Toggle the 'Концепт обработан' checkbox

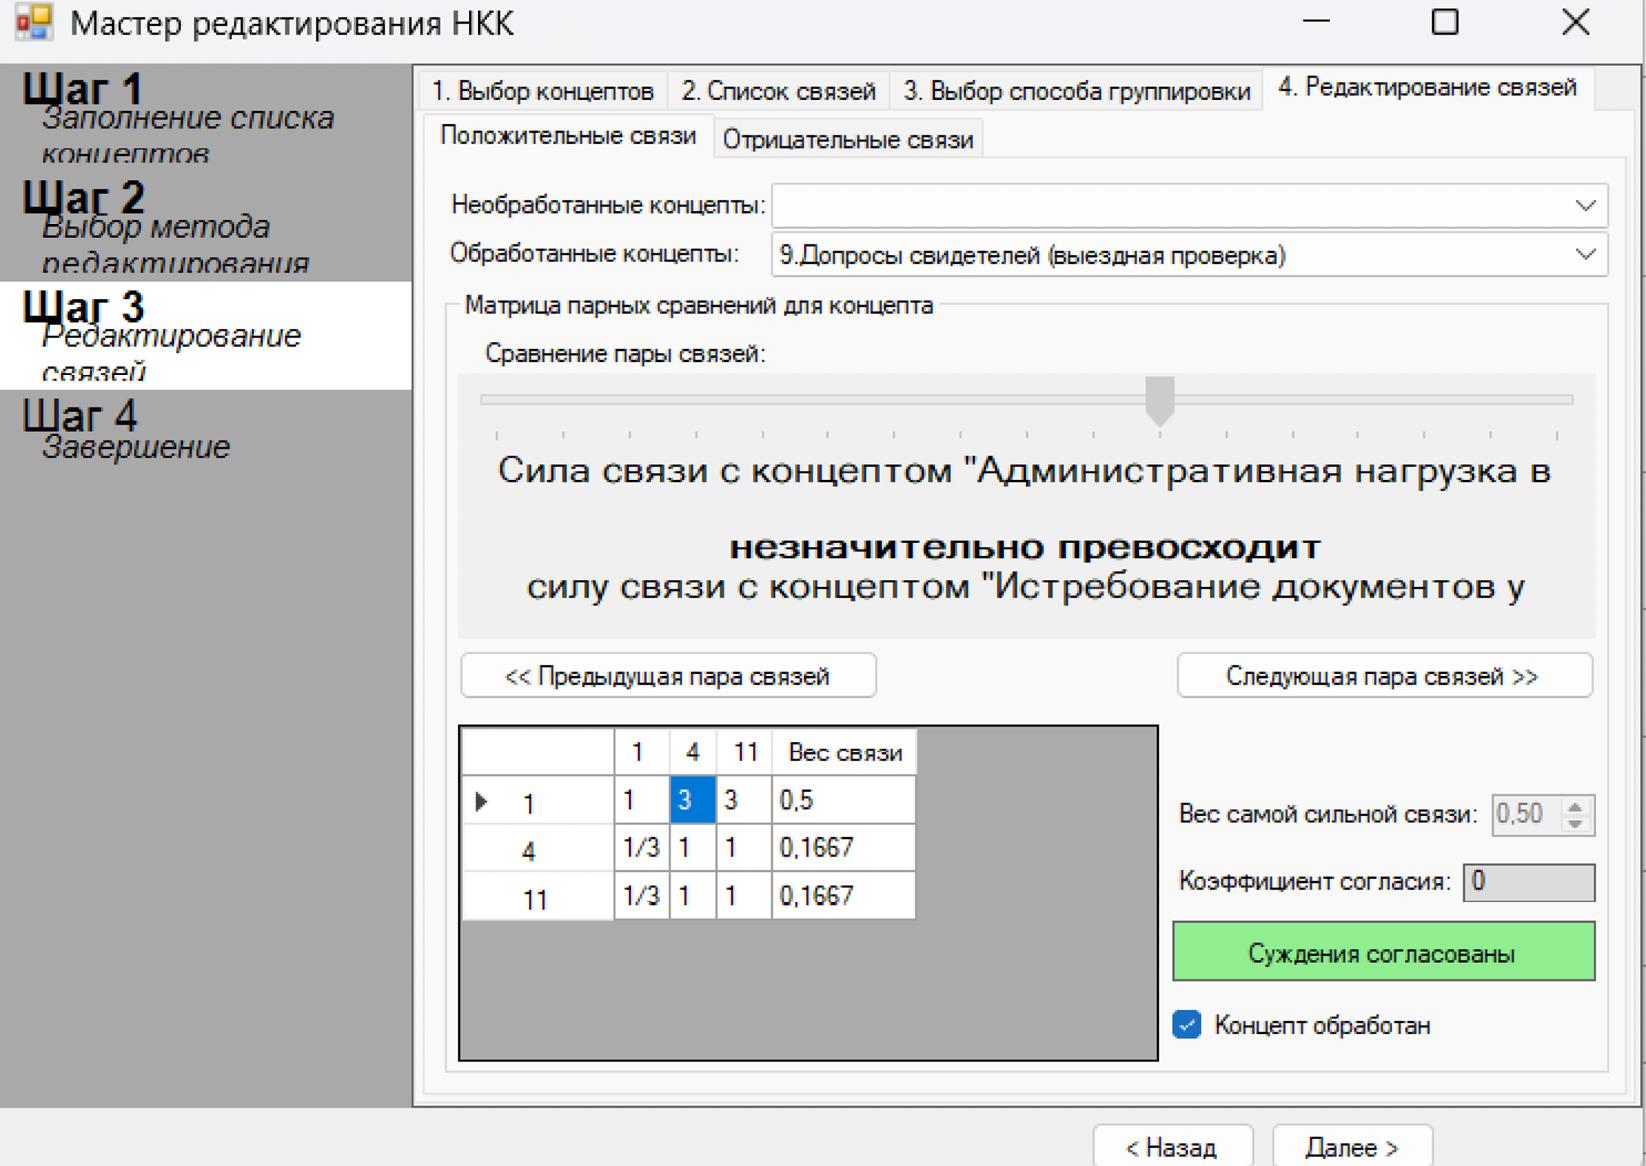click(1187, 1025)
